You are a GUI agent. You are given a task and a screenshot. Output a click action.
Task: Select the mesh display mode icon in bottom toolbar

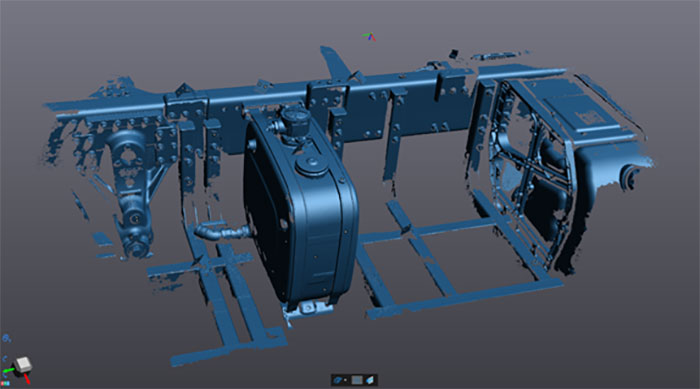coord(338,380)
